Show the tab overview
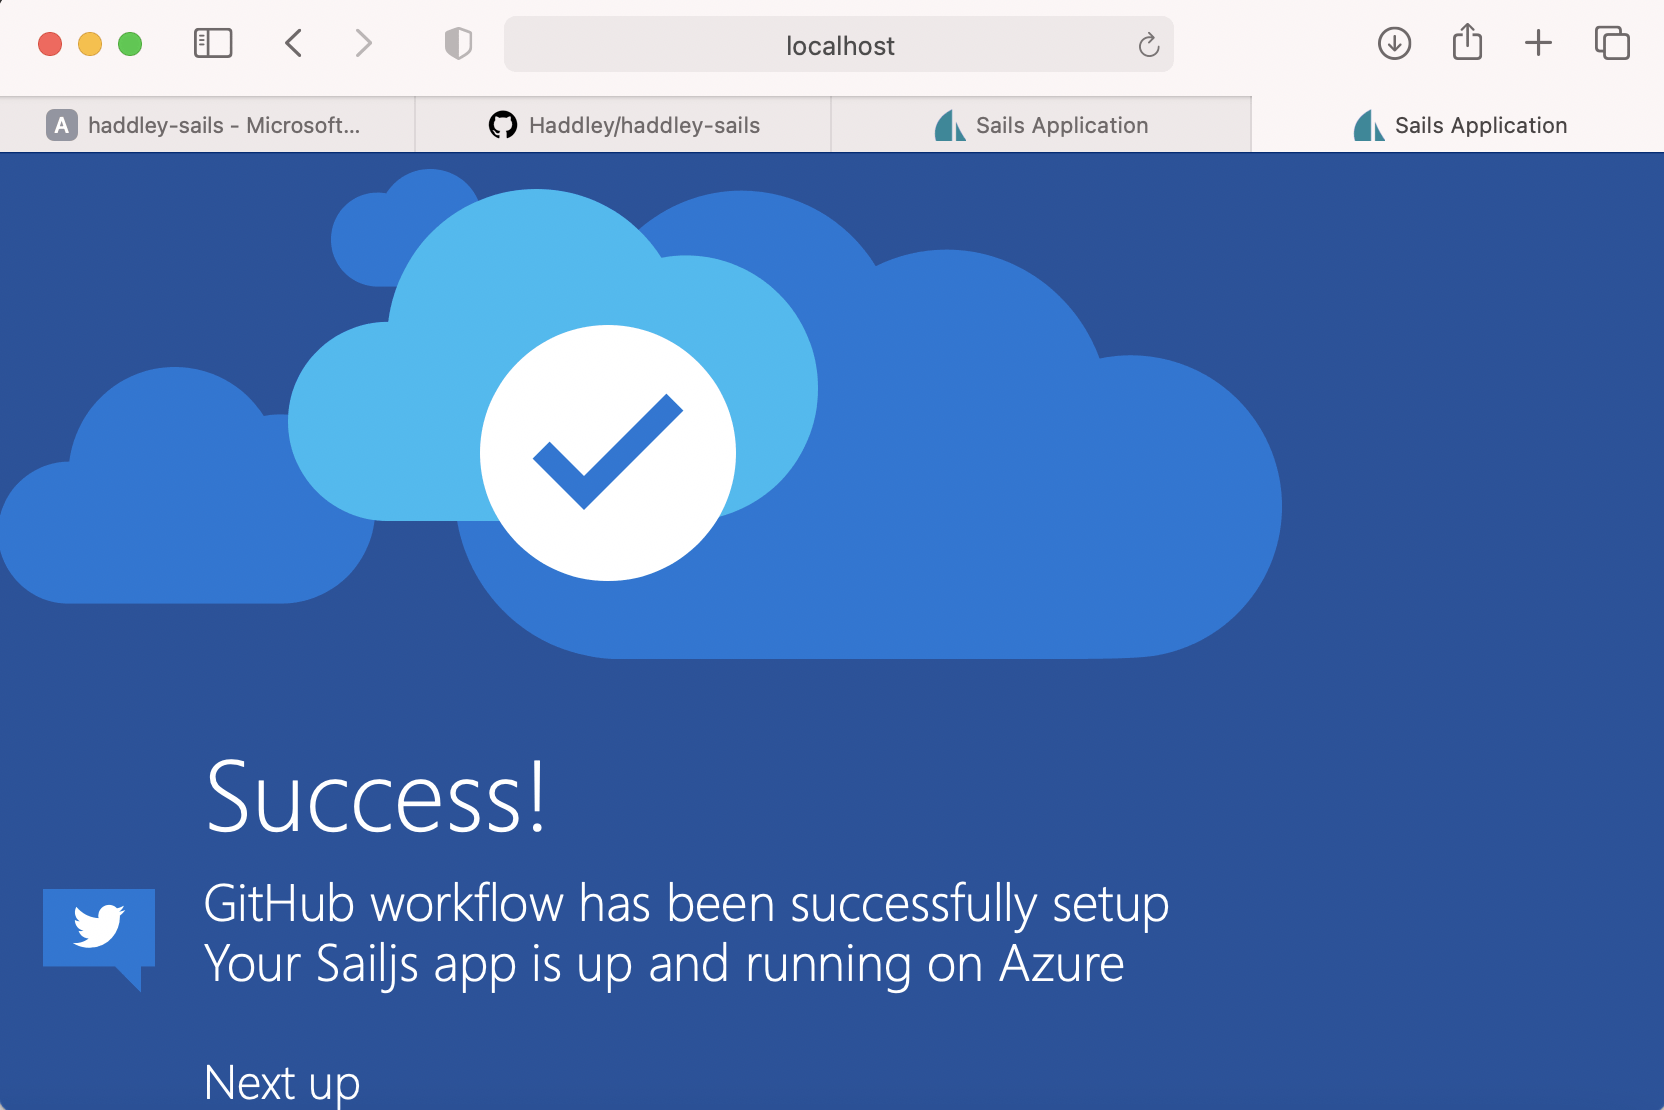This screenshot has width=1664, height=1110. (1612, 44)
